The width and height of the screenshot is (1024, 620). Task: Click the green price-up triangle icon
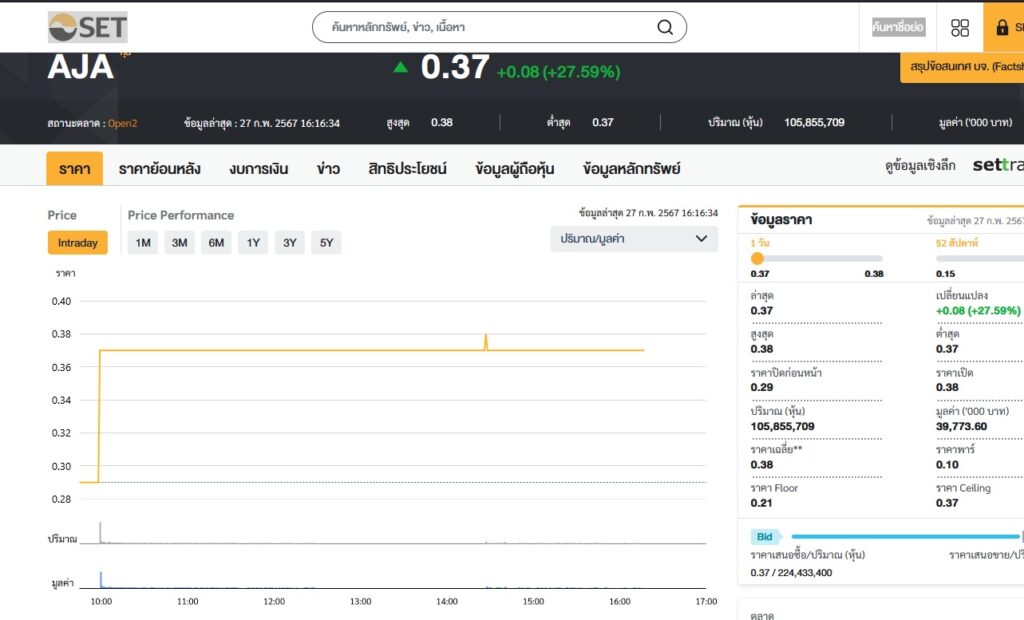click(401, 68)
